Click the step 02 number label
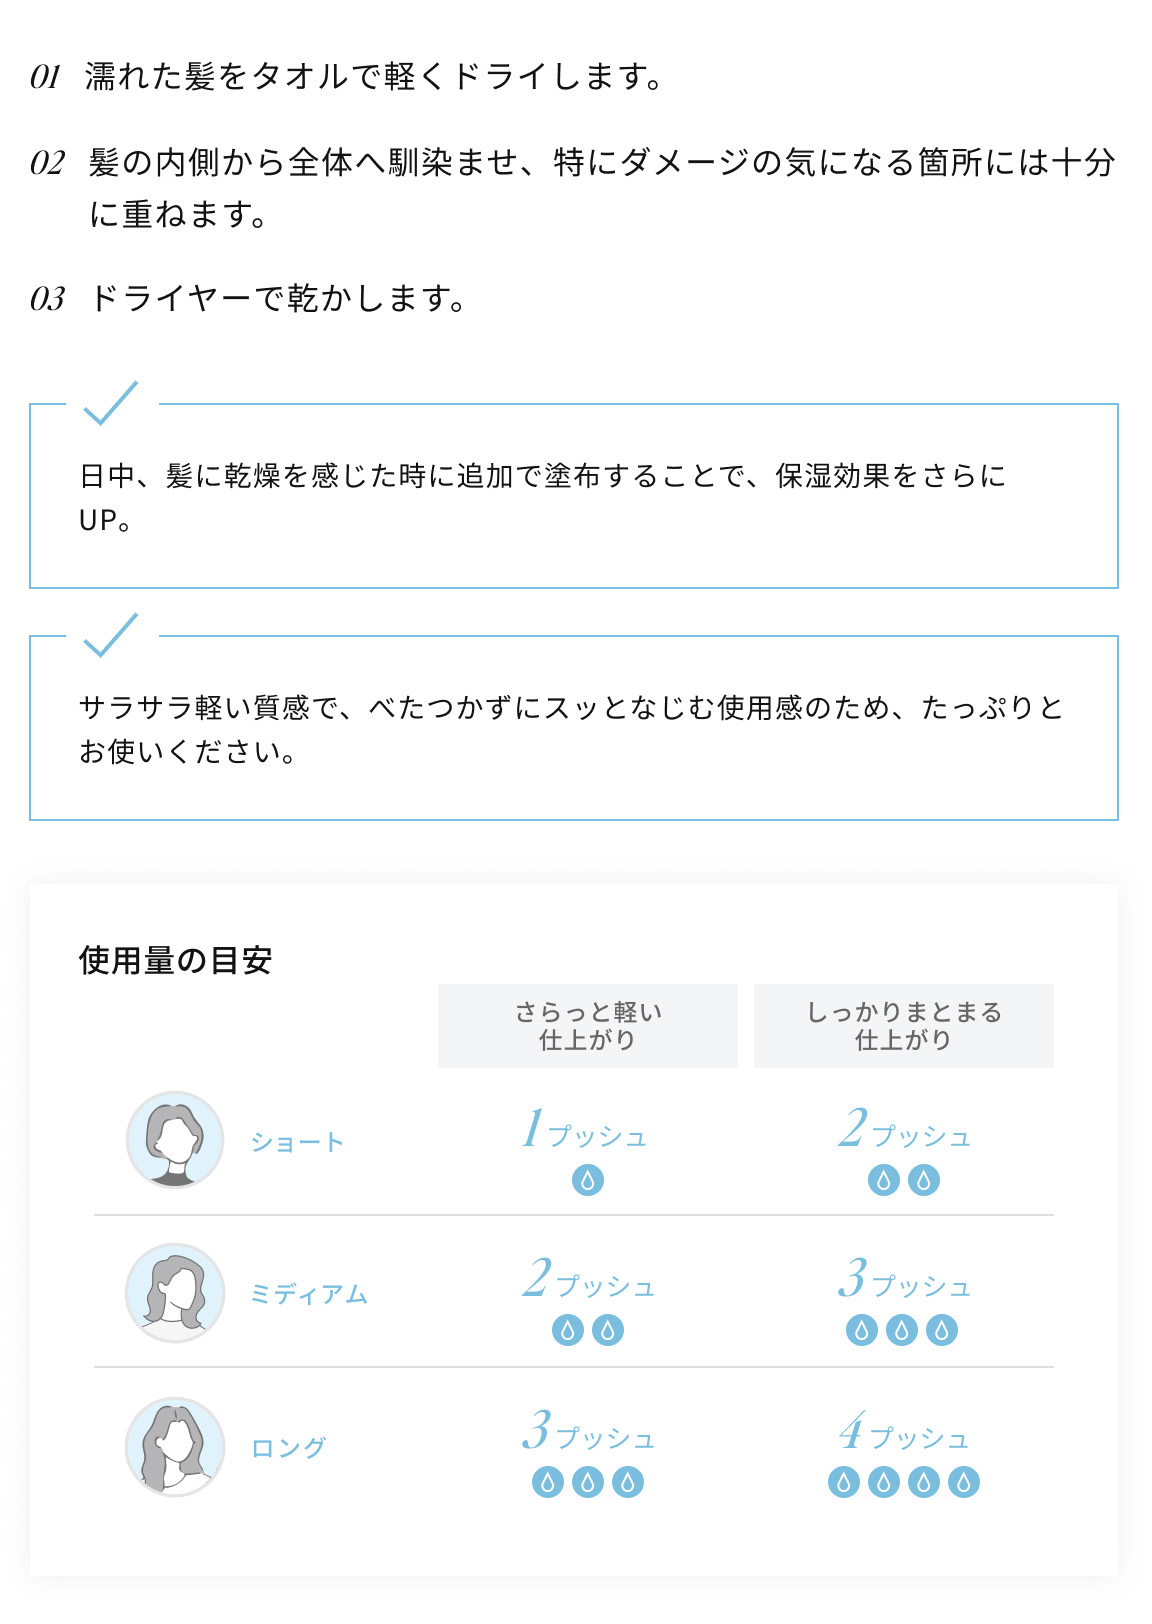This screenshot has height=1624, width=1152. 48,163
